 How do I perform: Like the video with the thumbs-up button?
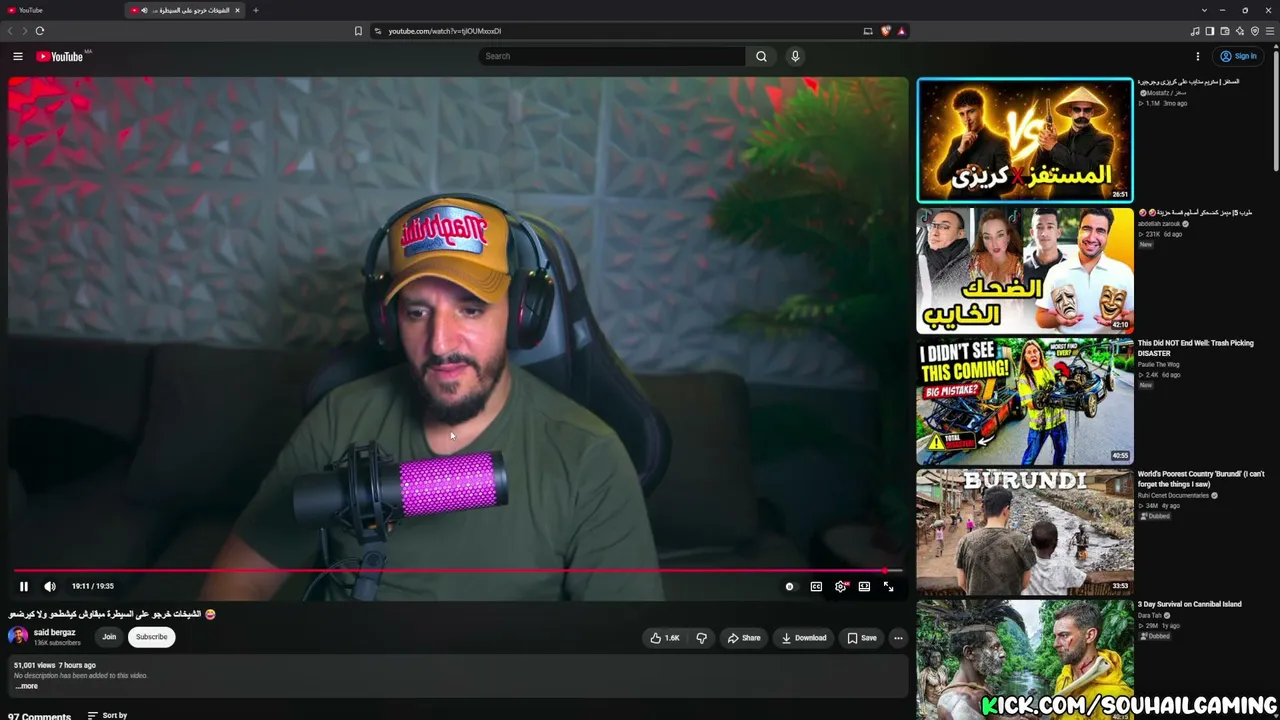[665, 638]
